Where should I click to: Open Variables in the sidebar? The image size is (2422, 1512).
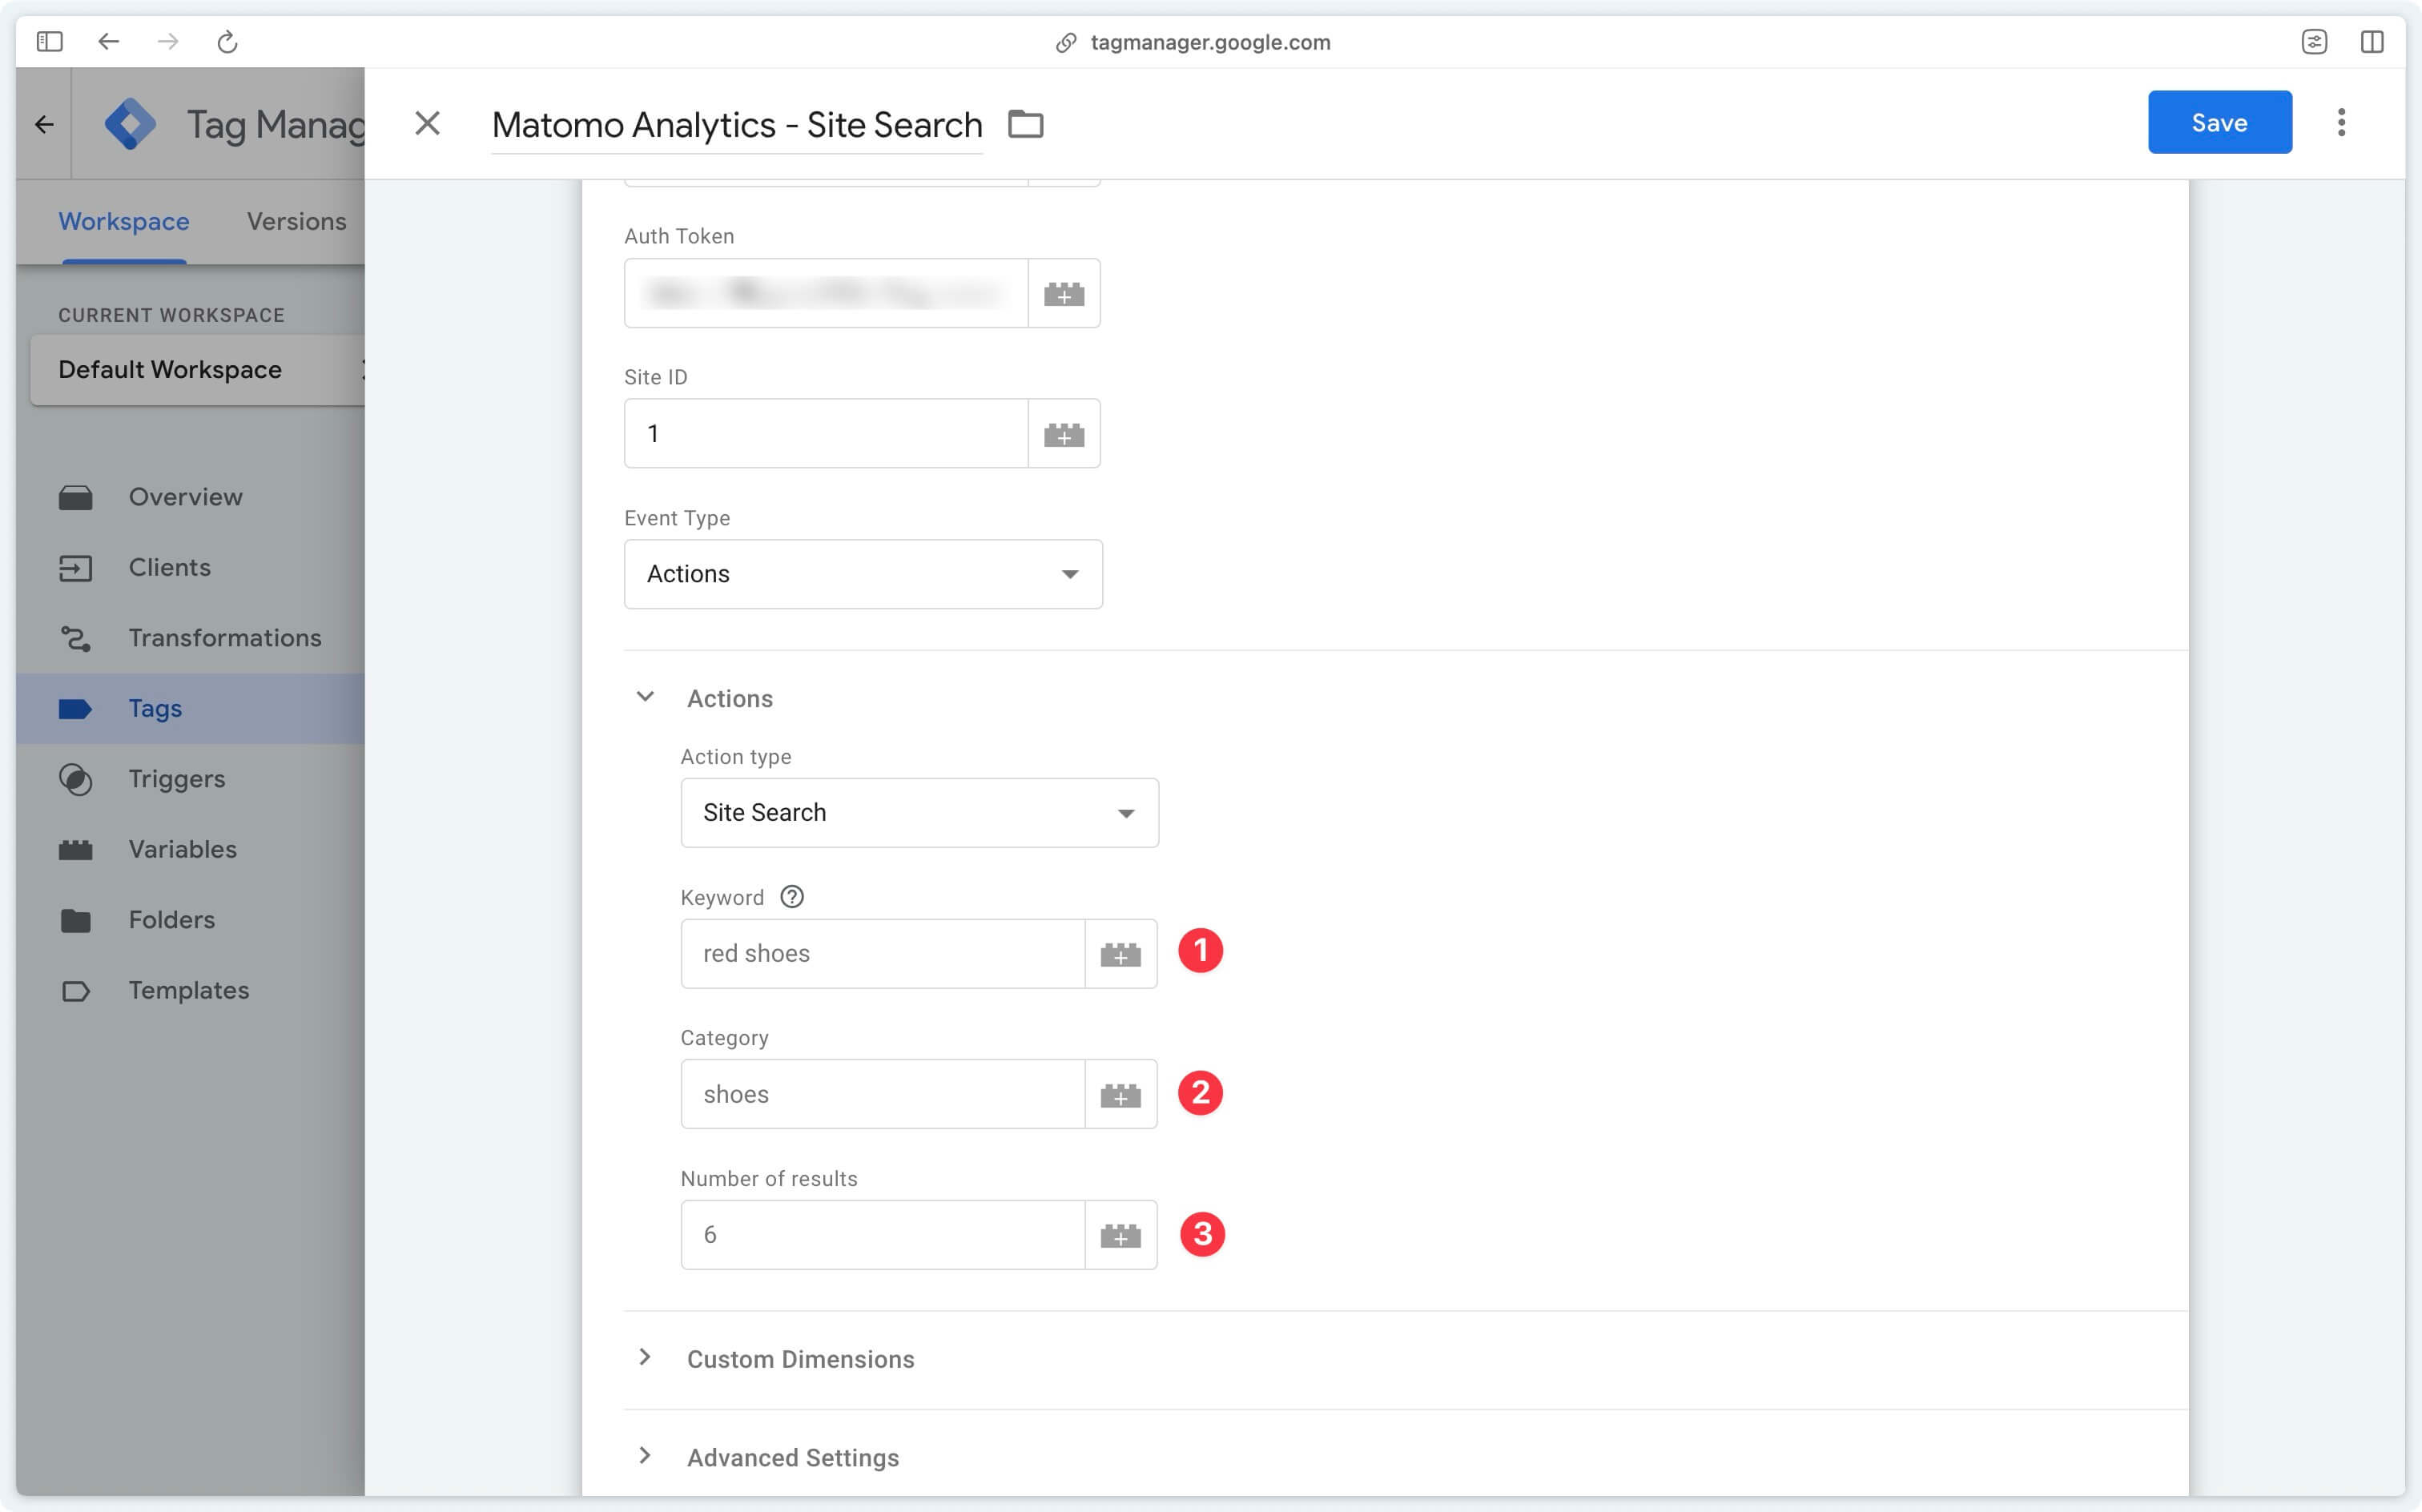(190, 850)
